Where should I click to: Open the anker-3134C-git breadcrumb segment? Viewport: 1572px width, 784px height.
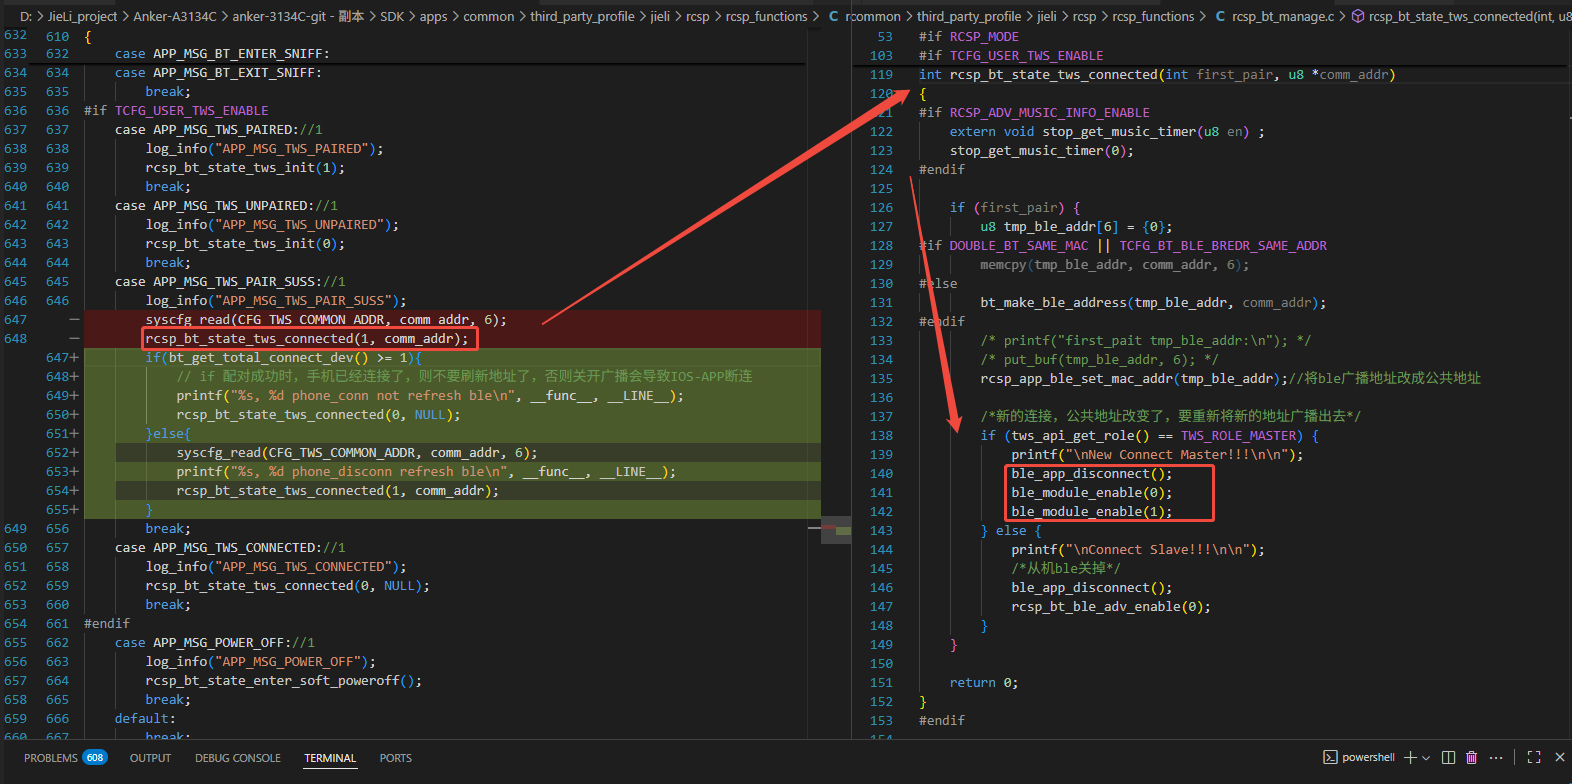tap(298, 17)
